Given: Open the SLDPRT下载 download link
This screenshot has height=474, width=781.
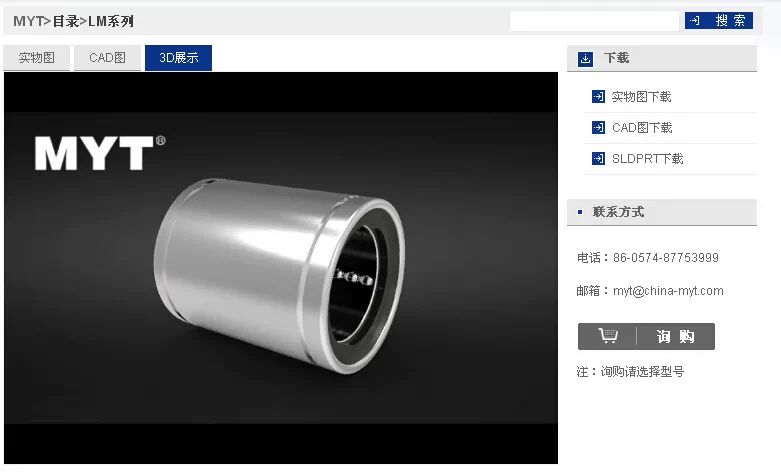Looking at the screenshot, I should coord(648,158).
